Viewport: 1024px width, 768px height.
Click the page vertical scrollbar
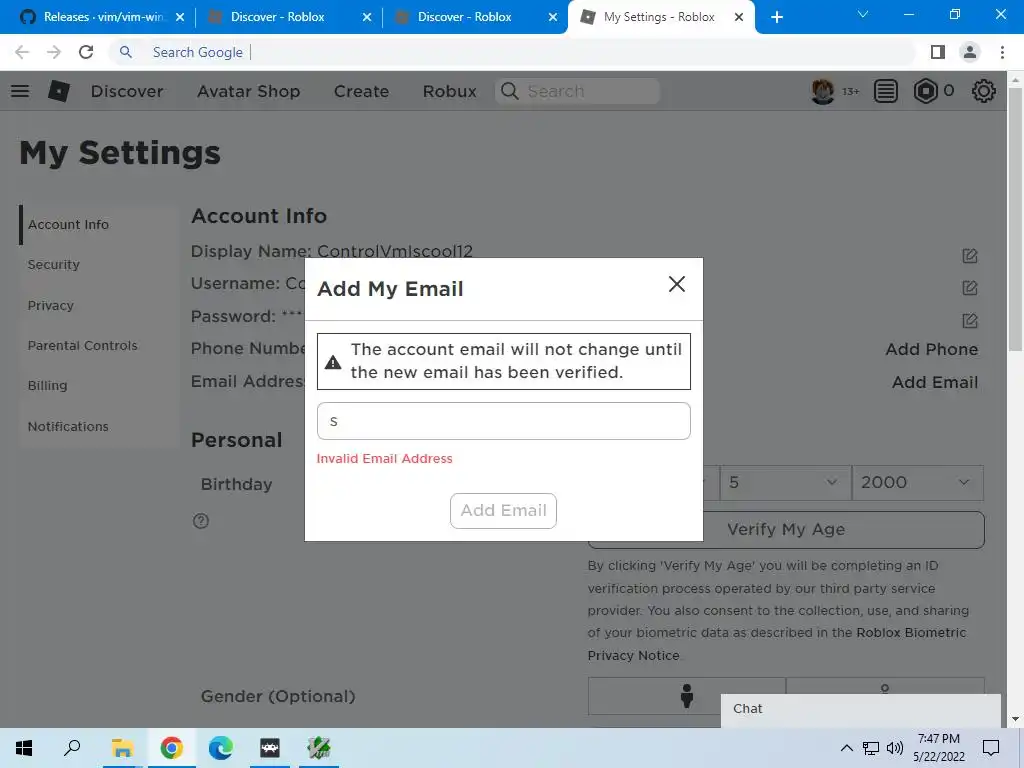(1015, 221)
